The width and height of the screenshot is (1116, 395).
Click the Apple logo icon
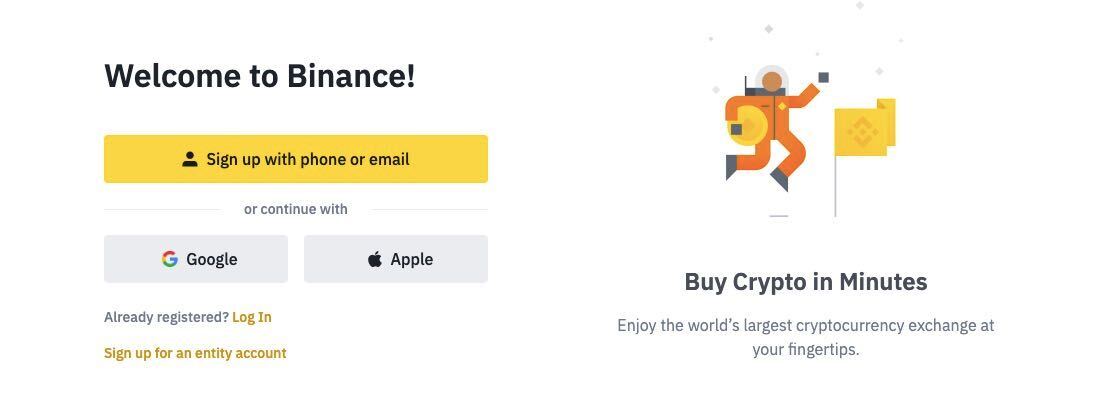point(374,259)
